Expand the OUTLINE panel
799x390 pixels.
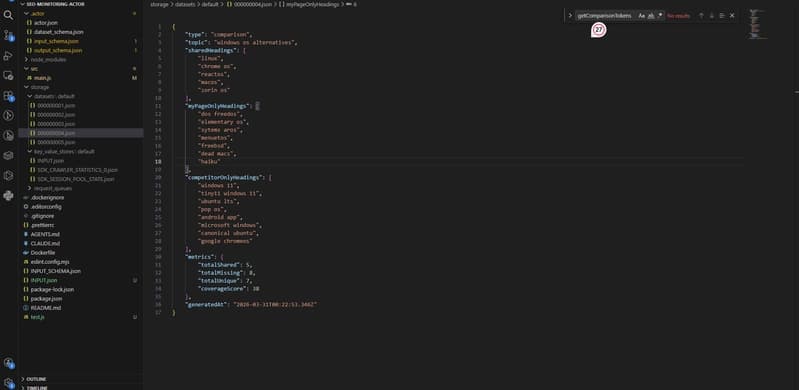tap(36, 379)
